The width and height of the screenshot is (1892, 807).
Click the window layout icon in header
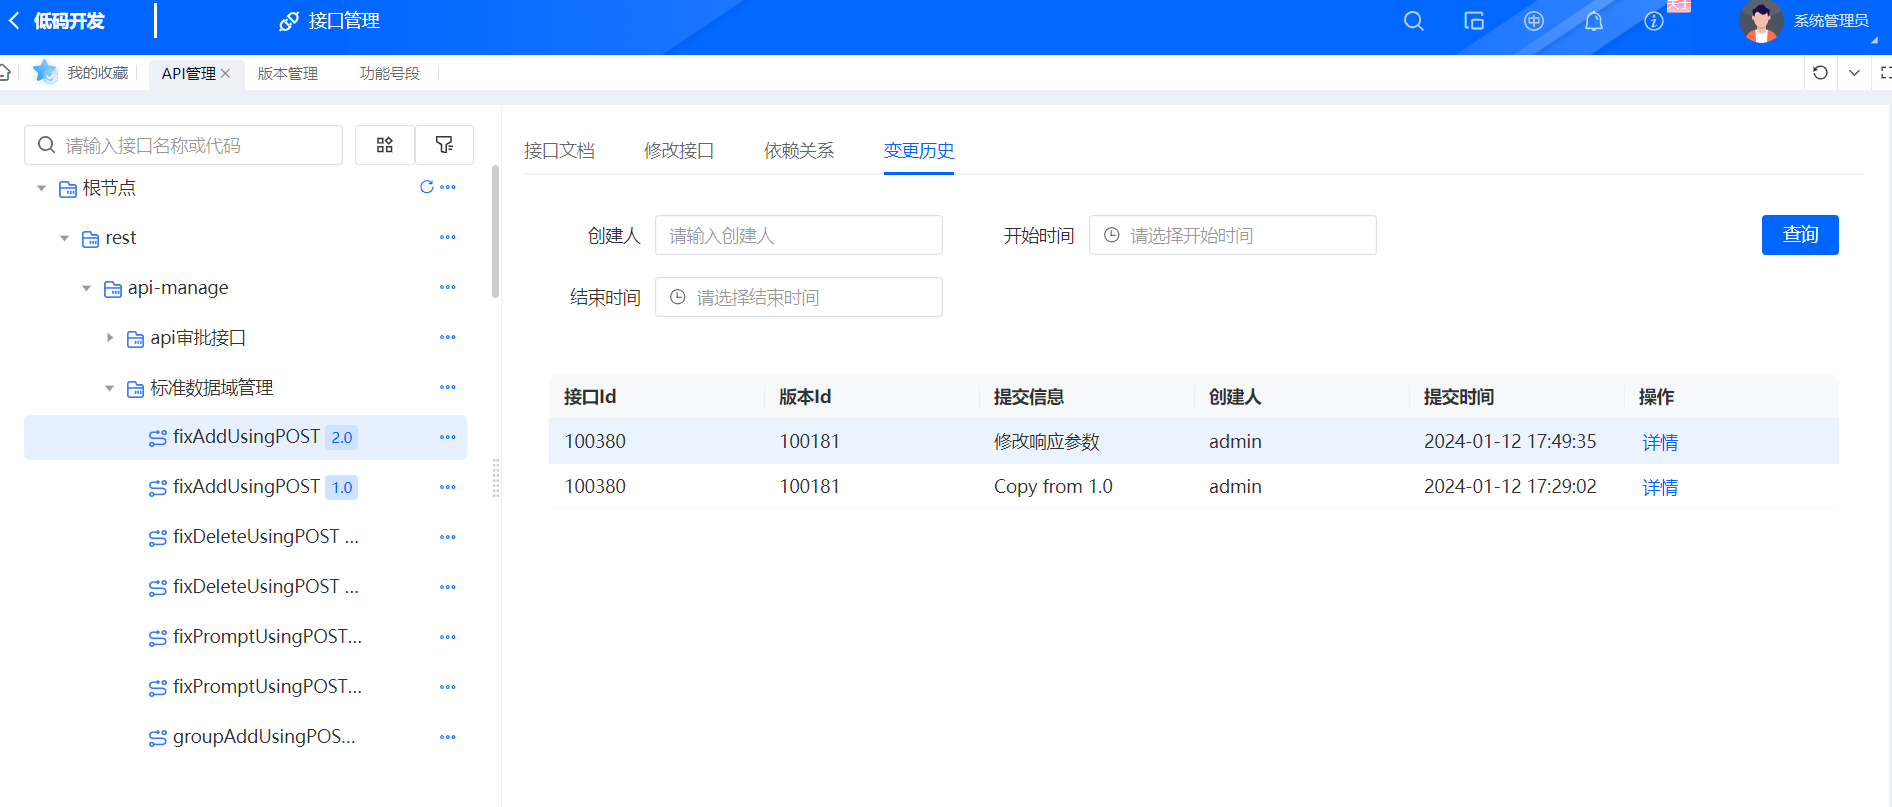1474,21
